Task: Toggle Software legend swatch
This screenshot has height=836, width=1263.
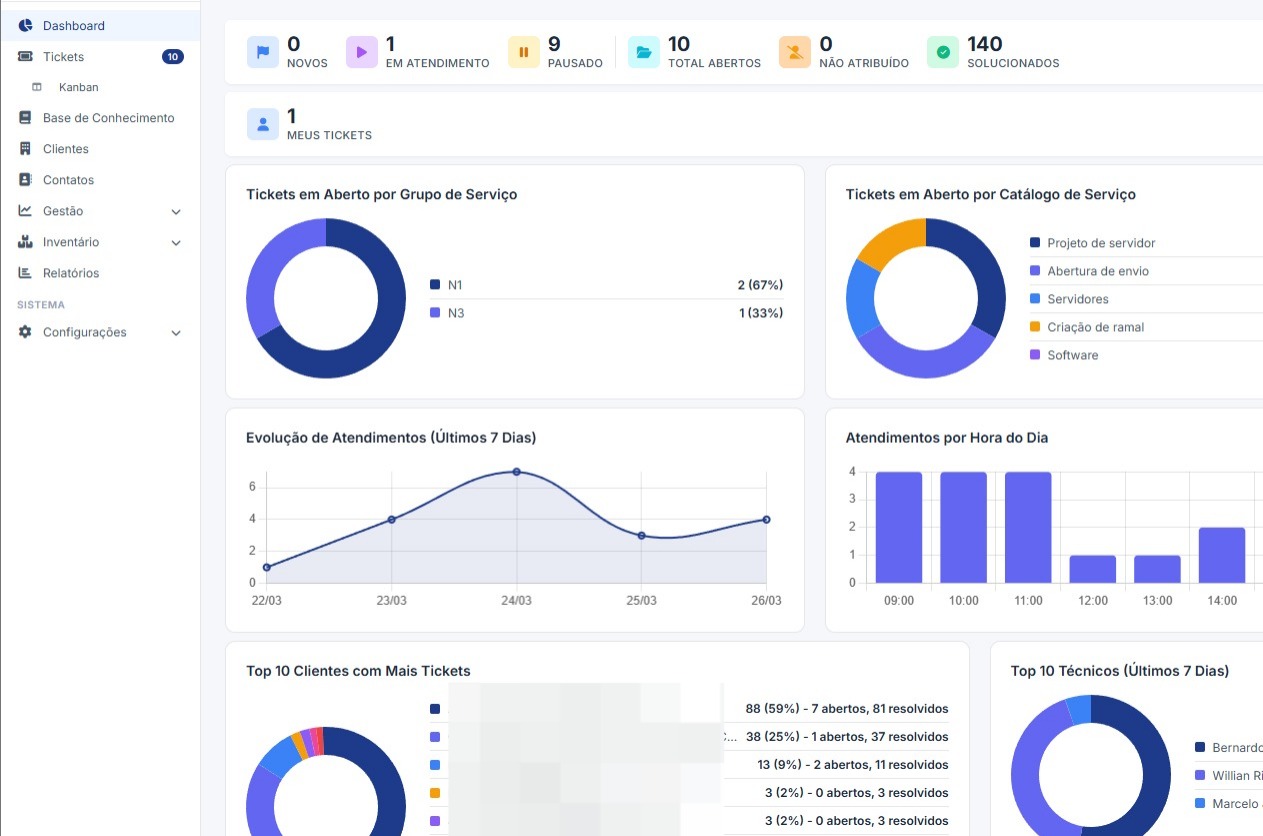Action: coord(1035,355)
